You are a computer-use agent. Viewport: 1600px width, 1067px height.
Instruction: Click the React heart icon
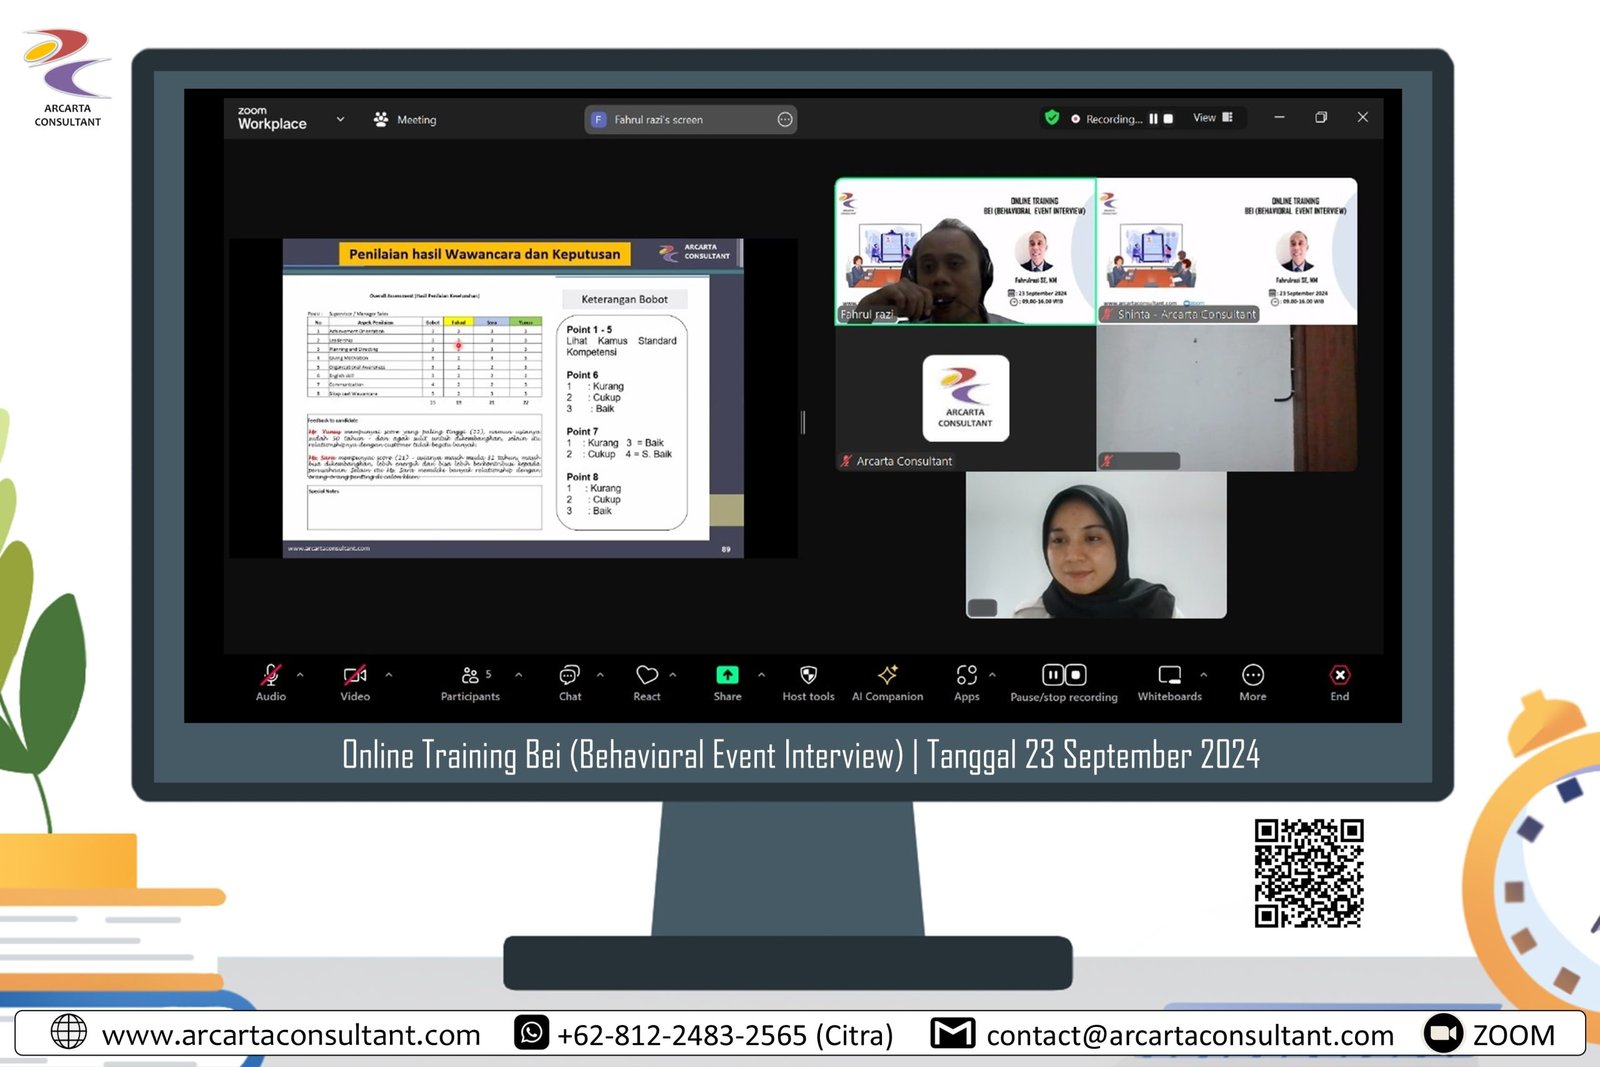click(646, 676)
